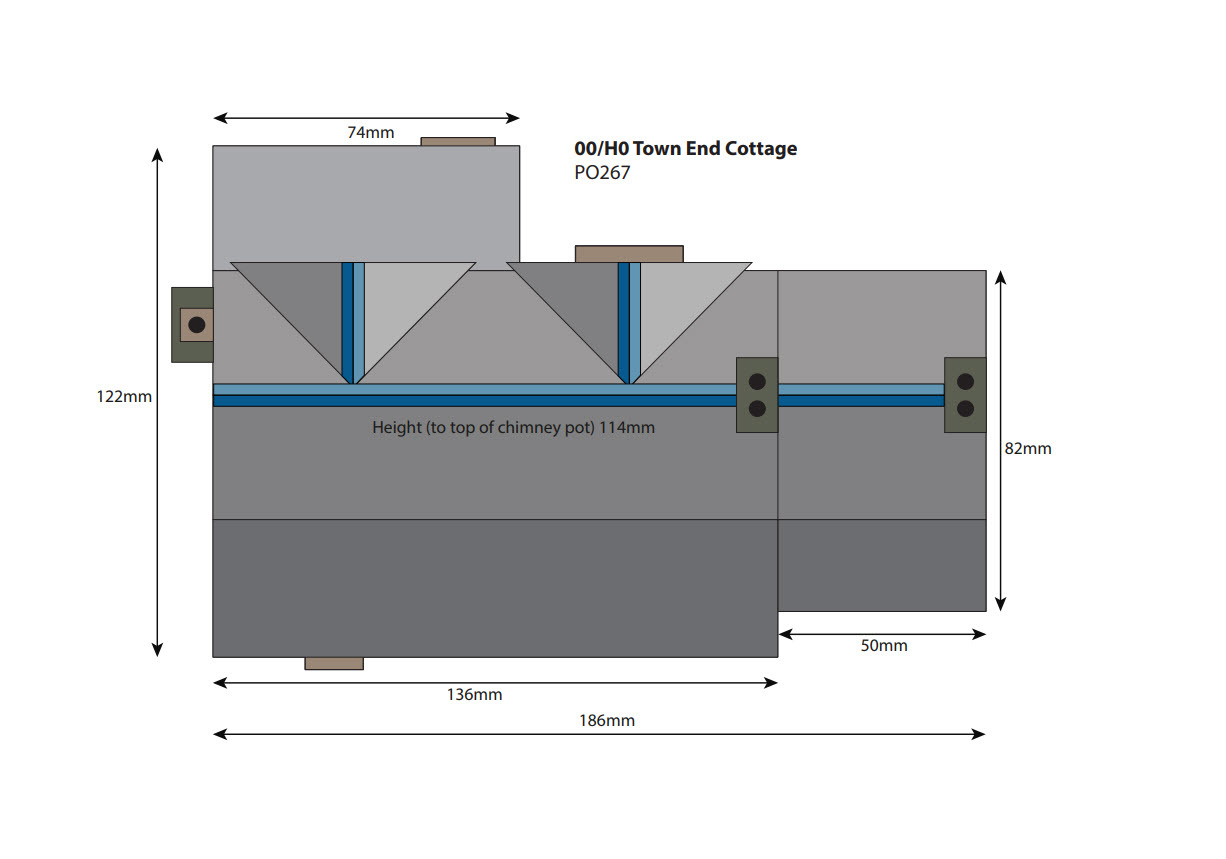Click the 122mm height dimension label
The image size is (1226, 859).
tap(124, 396)
